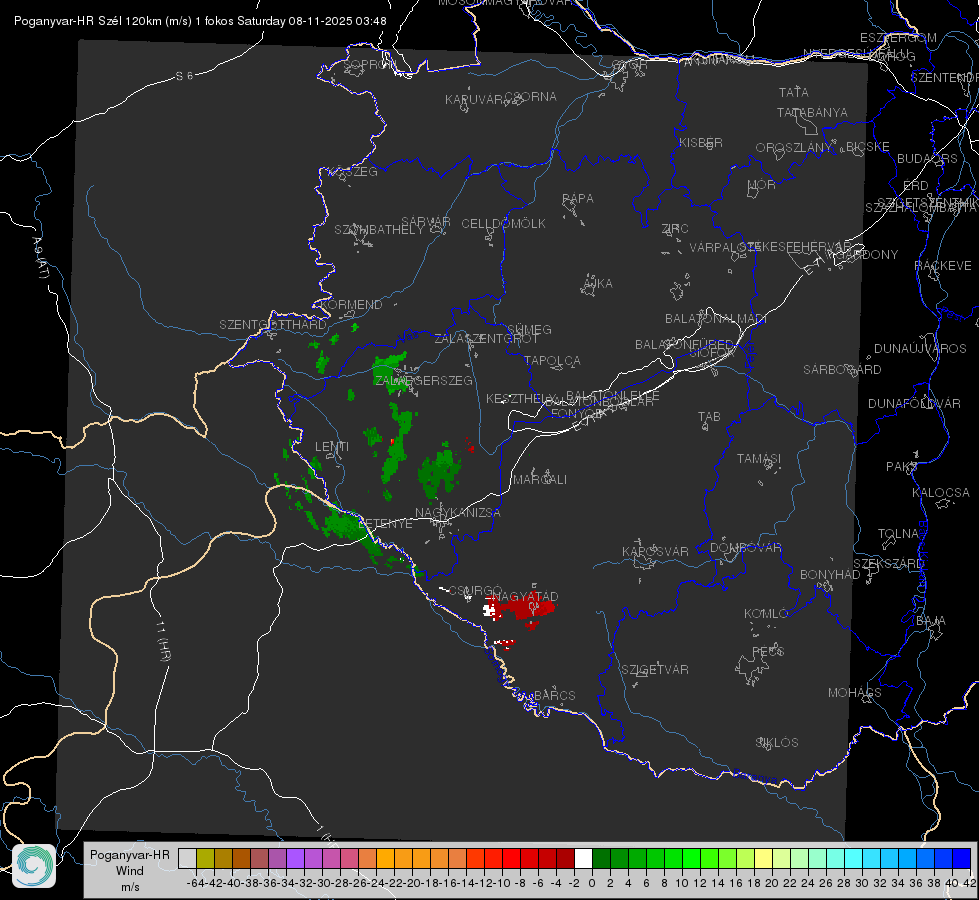The width and height of the screenshot is (979, 900).
Task: Click the CELLDÖMÖLK label
Action: point(503,223)
